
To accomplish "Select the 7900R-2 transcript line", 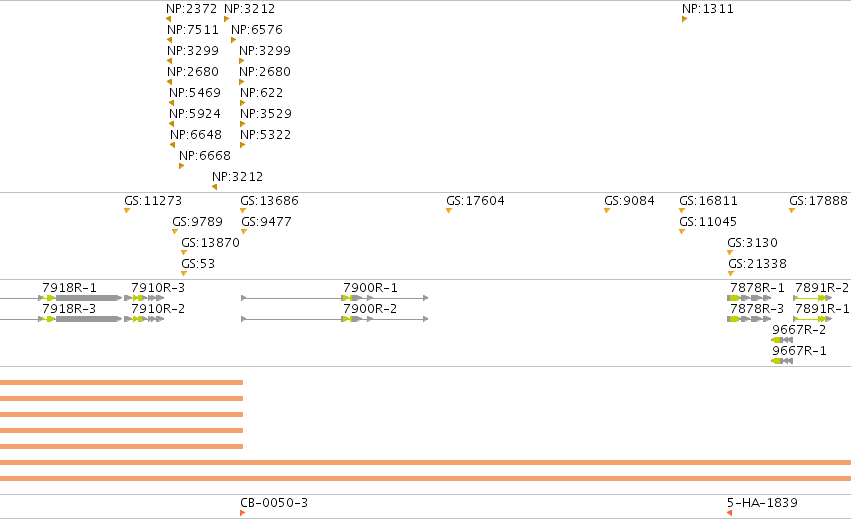I will click(335, 319).
